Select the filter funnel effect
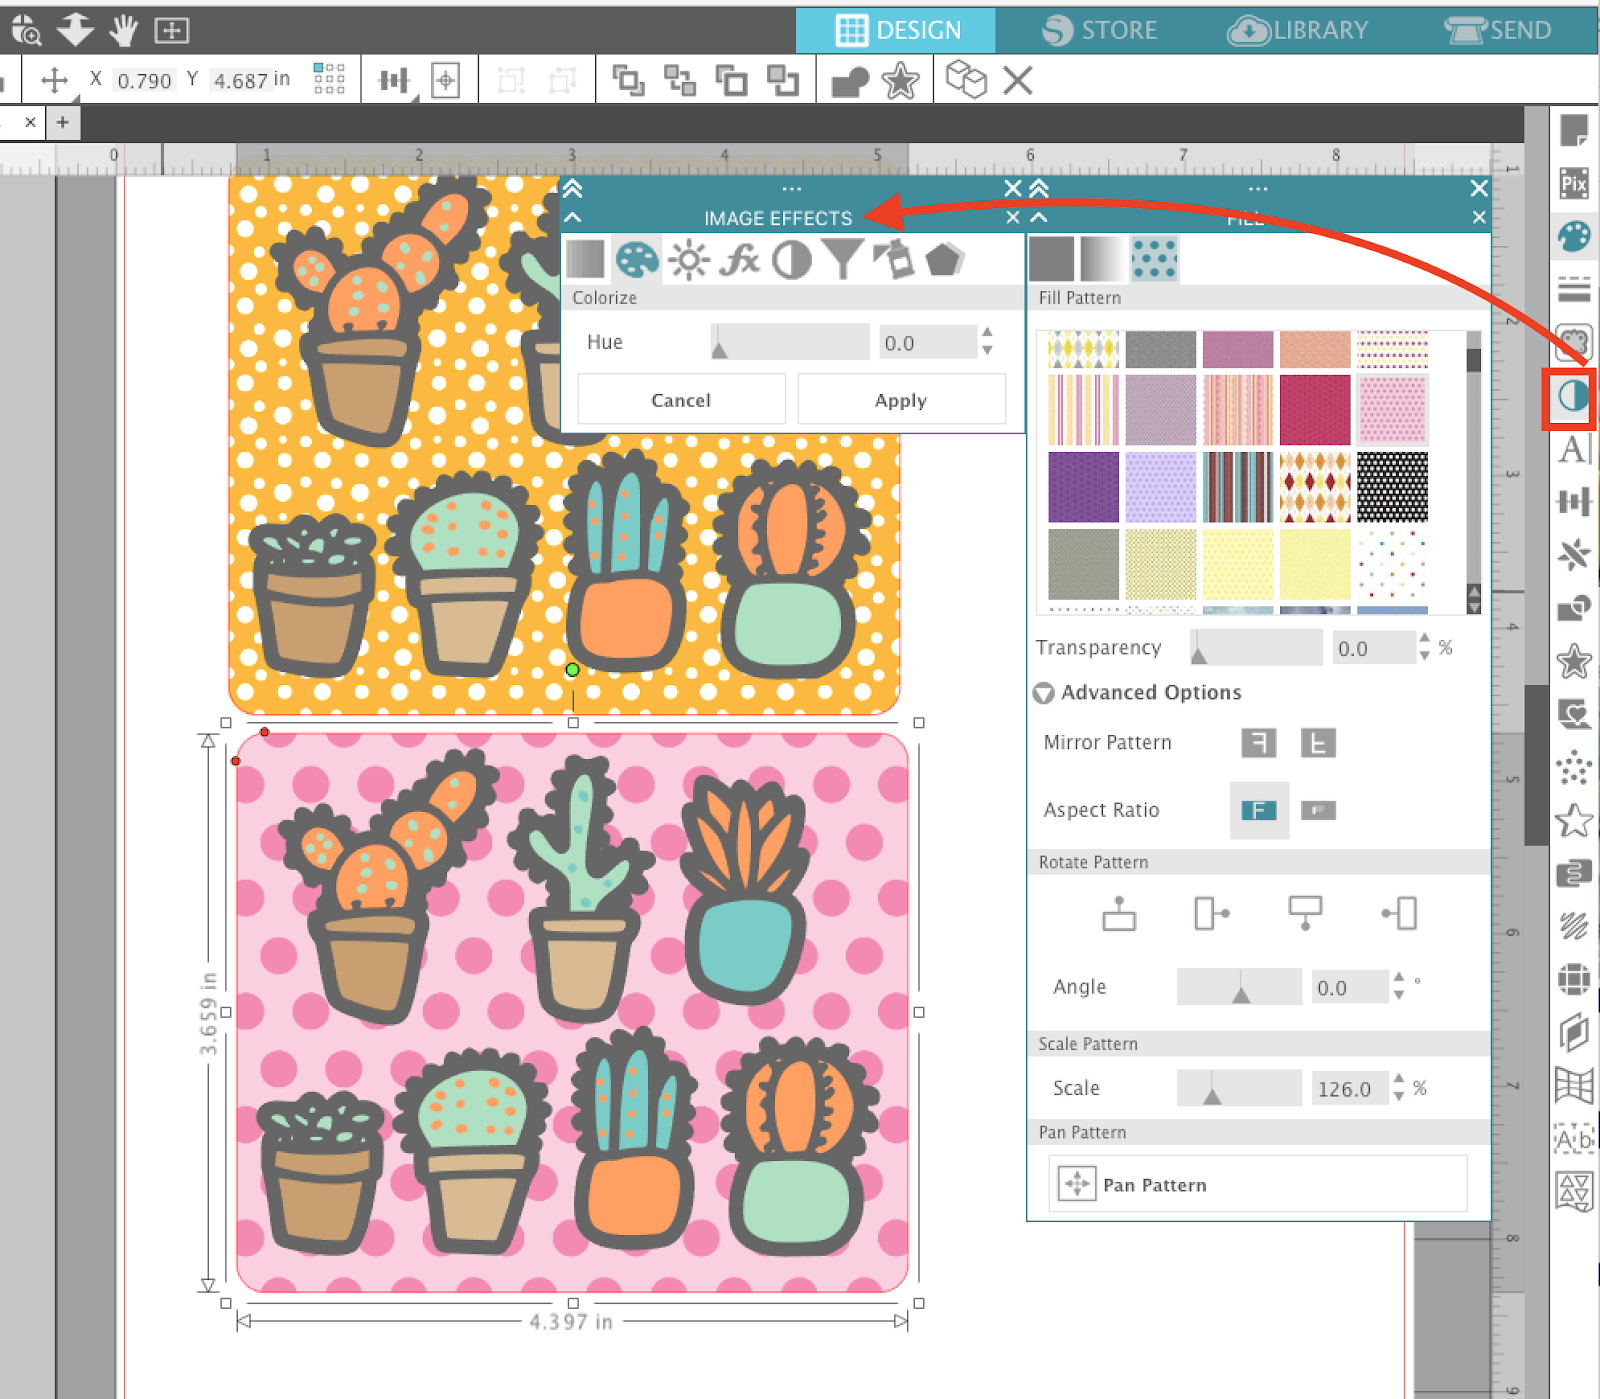 coord(843,259)
